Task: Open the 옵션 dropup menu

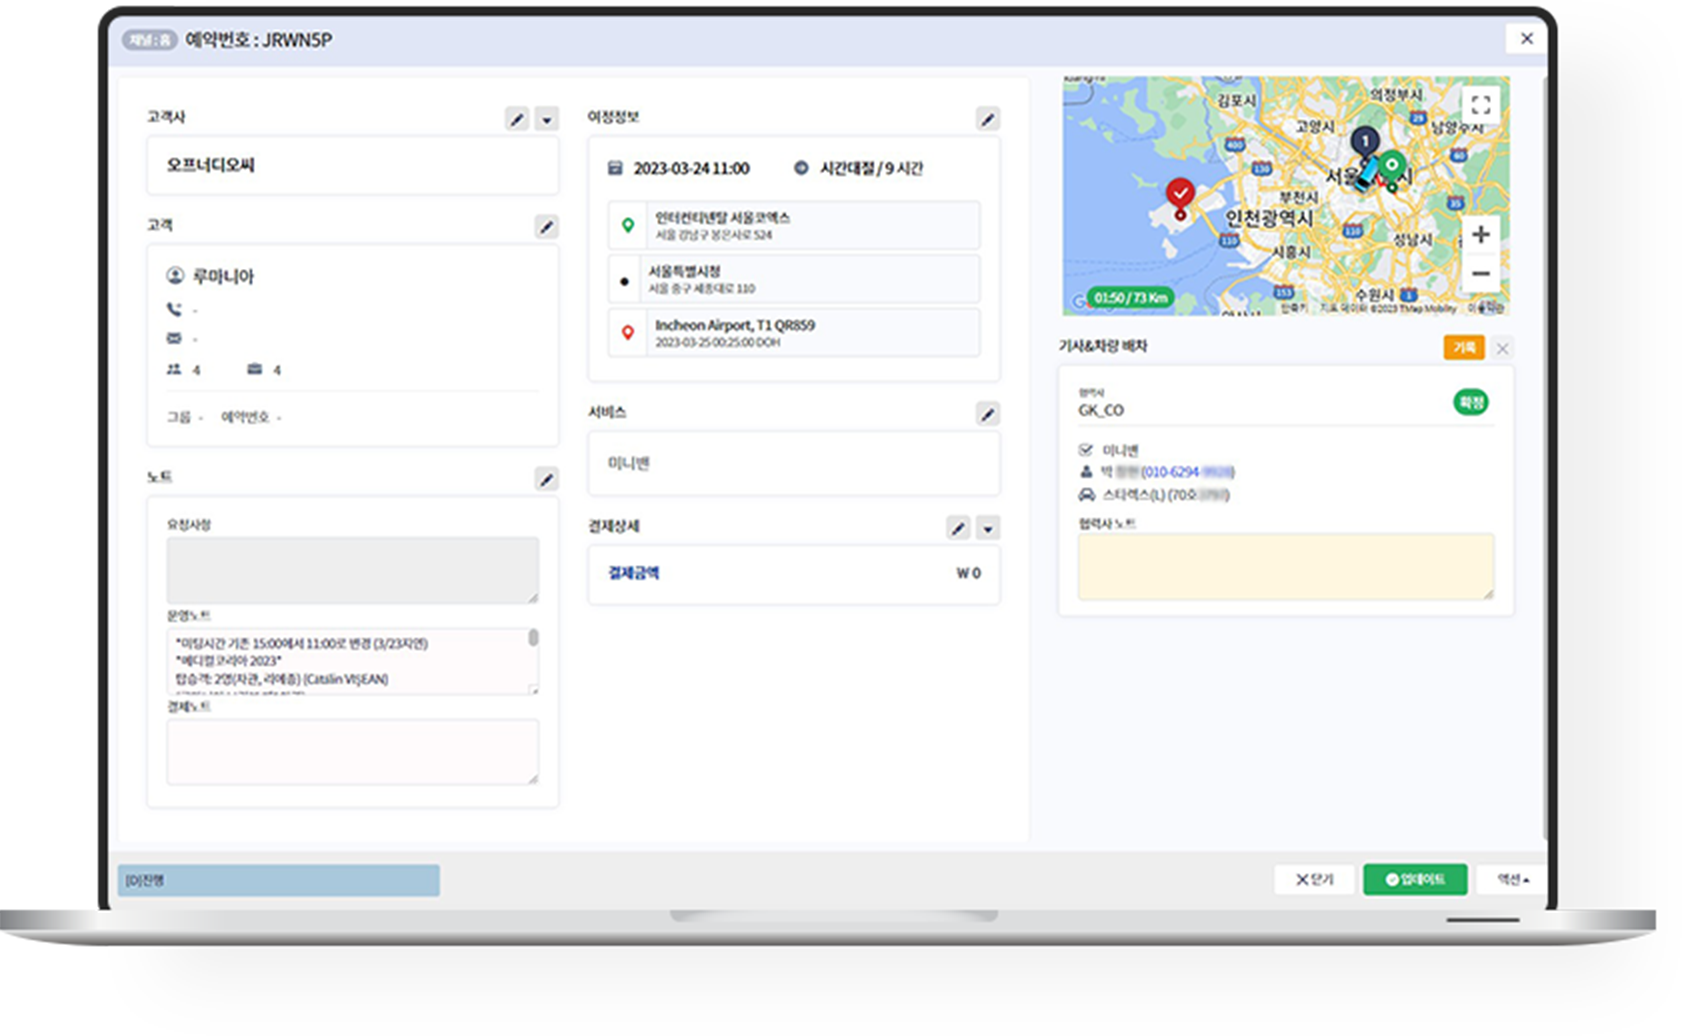Action: pos(1512,879)
